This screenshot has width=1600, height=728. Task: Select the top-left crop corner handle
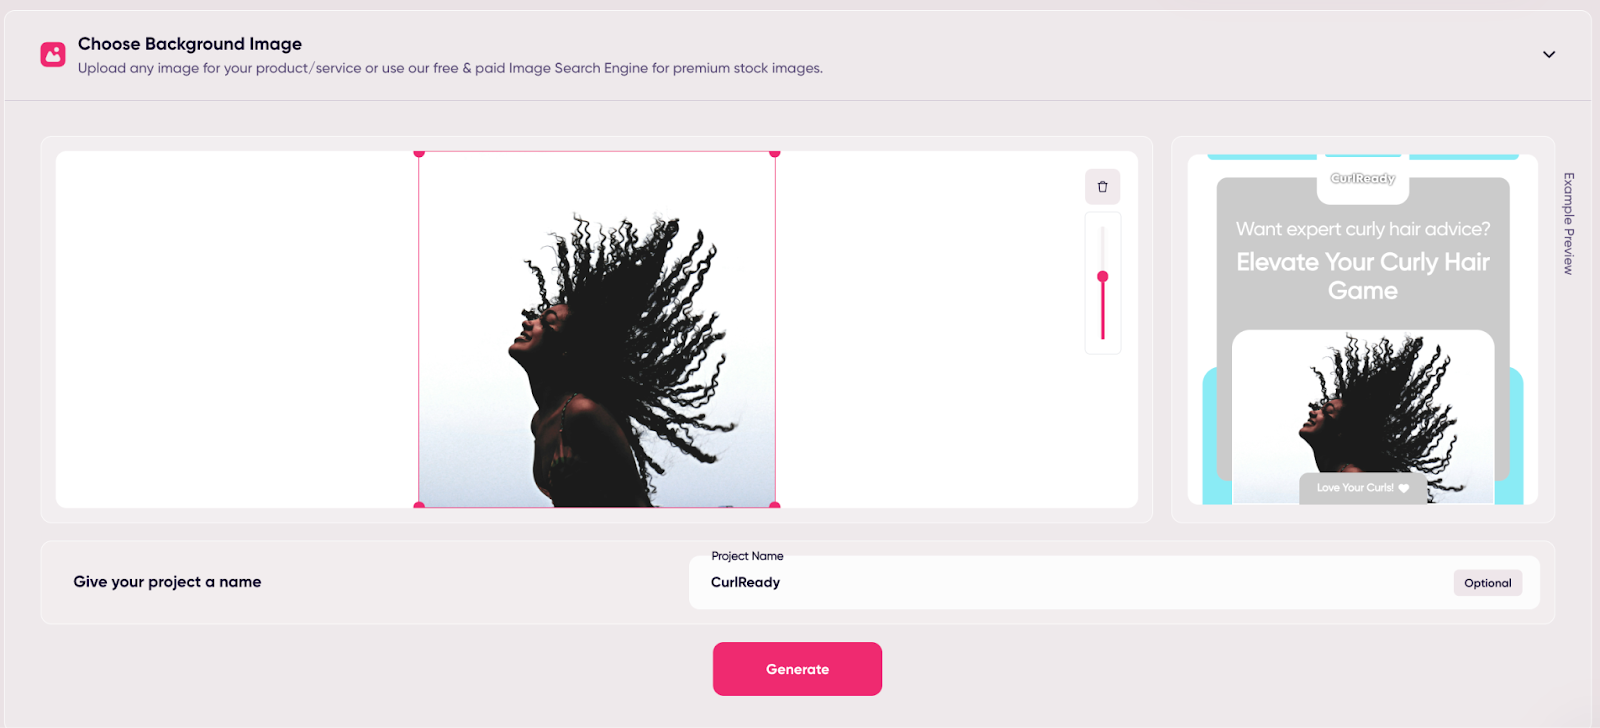click(419, 153)
